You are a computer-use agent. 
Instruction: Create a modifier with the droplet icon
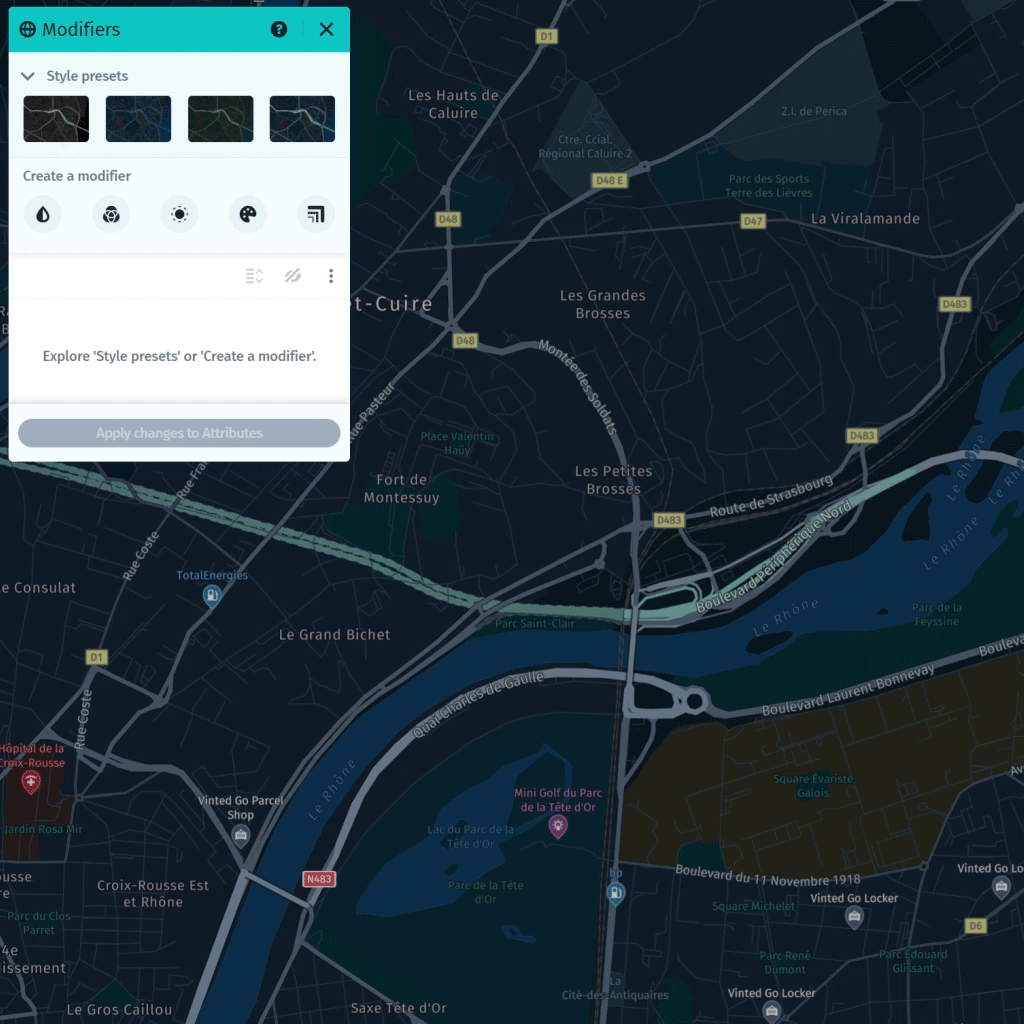(43, 214)
